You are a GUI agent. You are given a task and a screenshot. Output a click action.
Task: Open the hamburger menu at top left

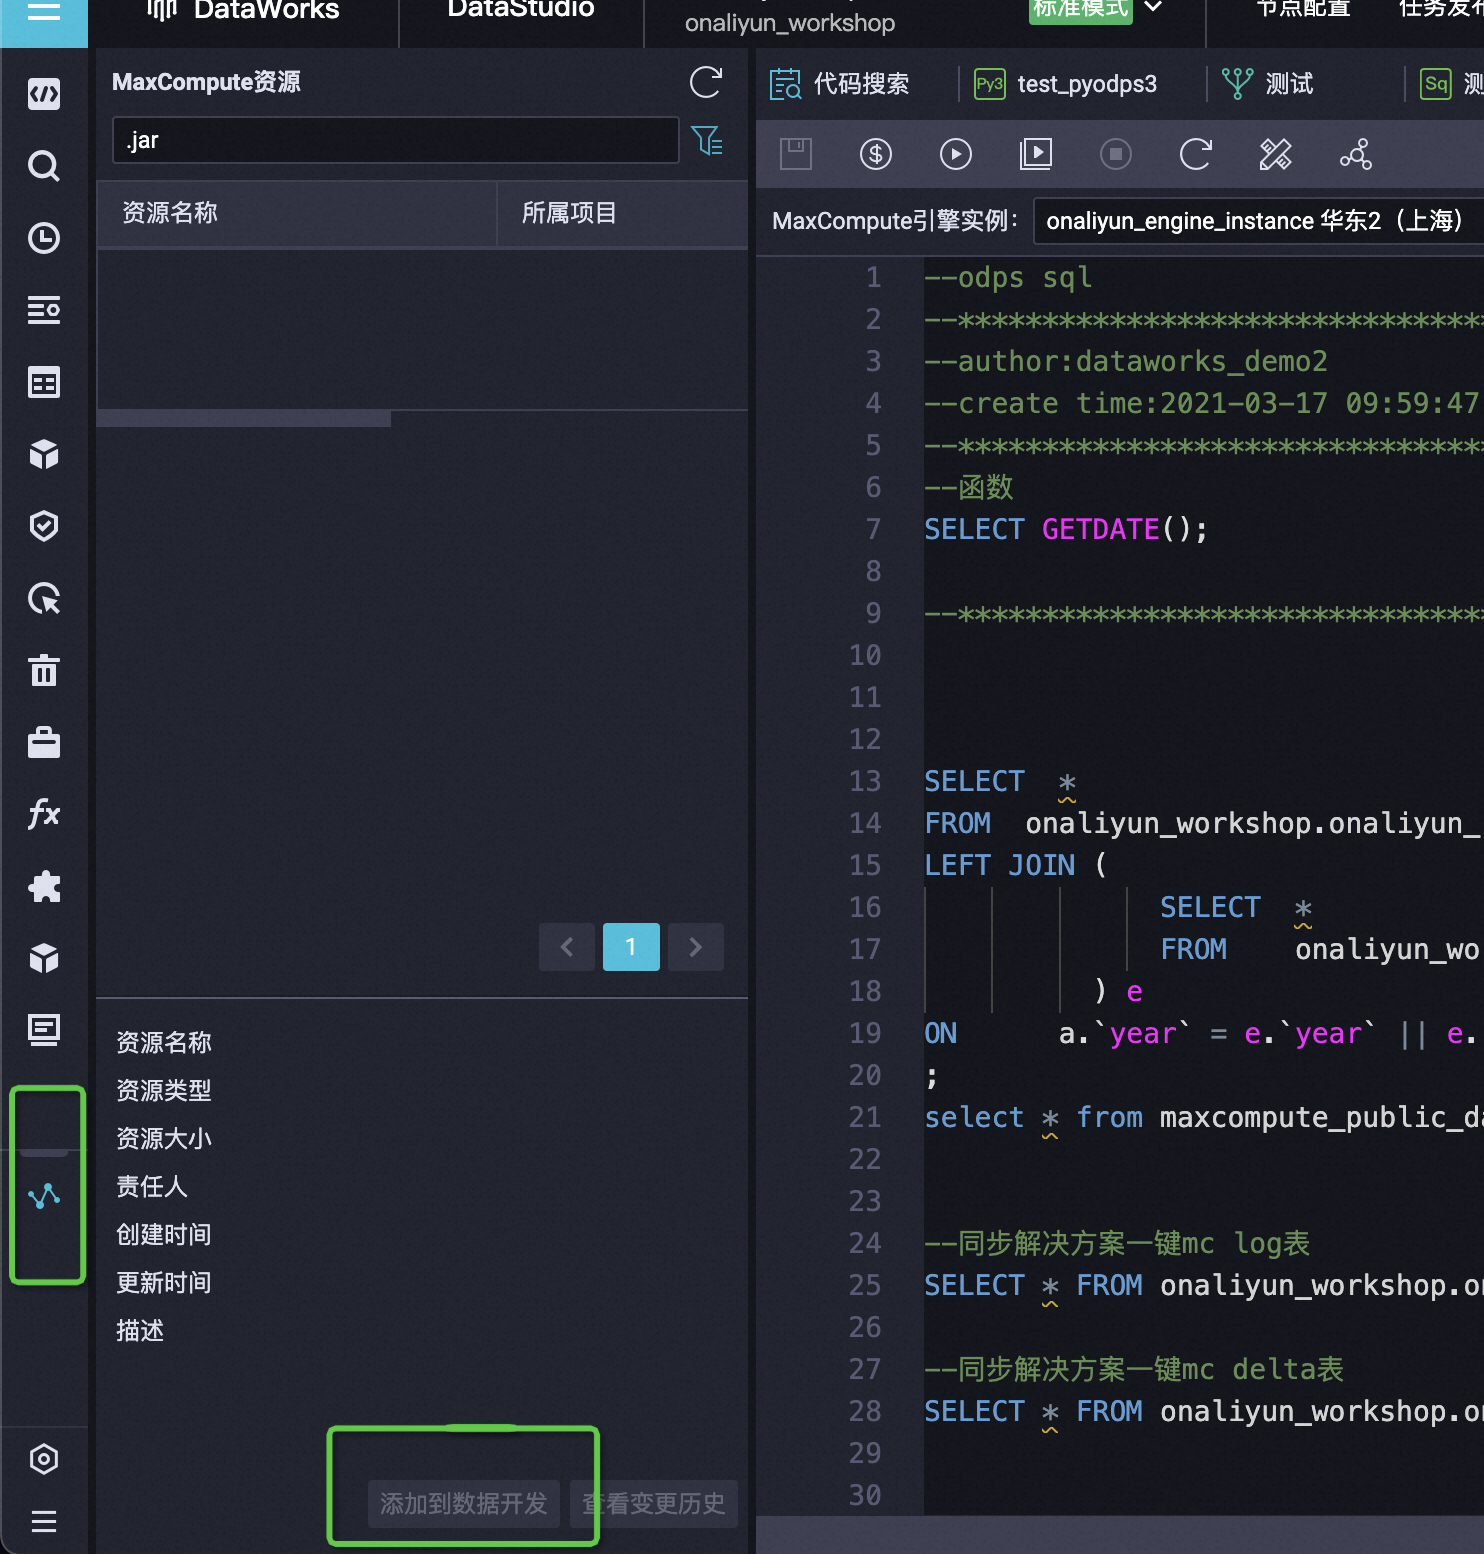click(x=43, y=12)
